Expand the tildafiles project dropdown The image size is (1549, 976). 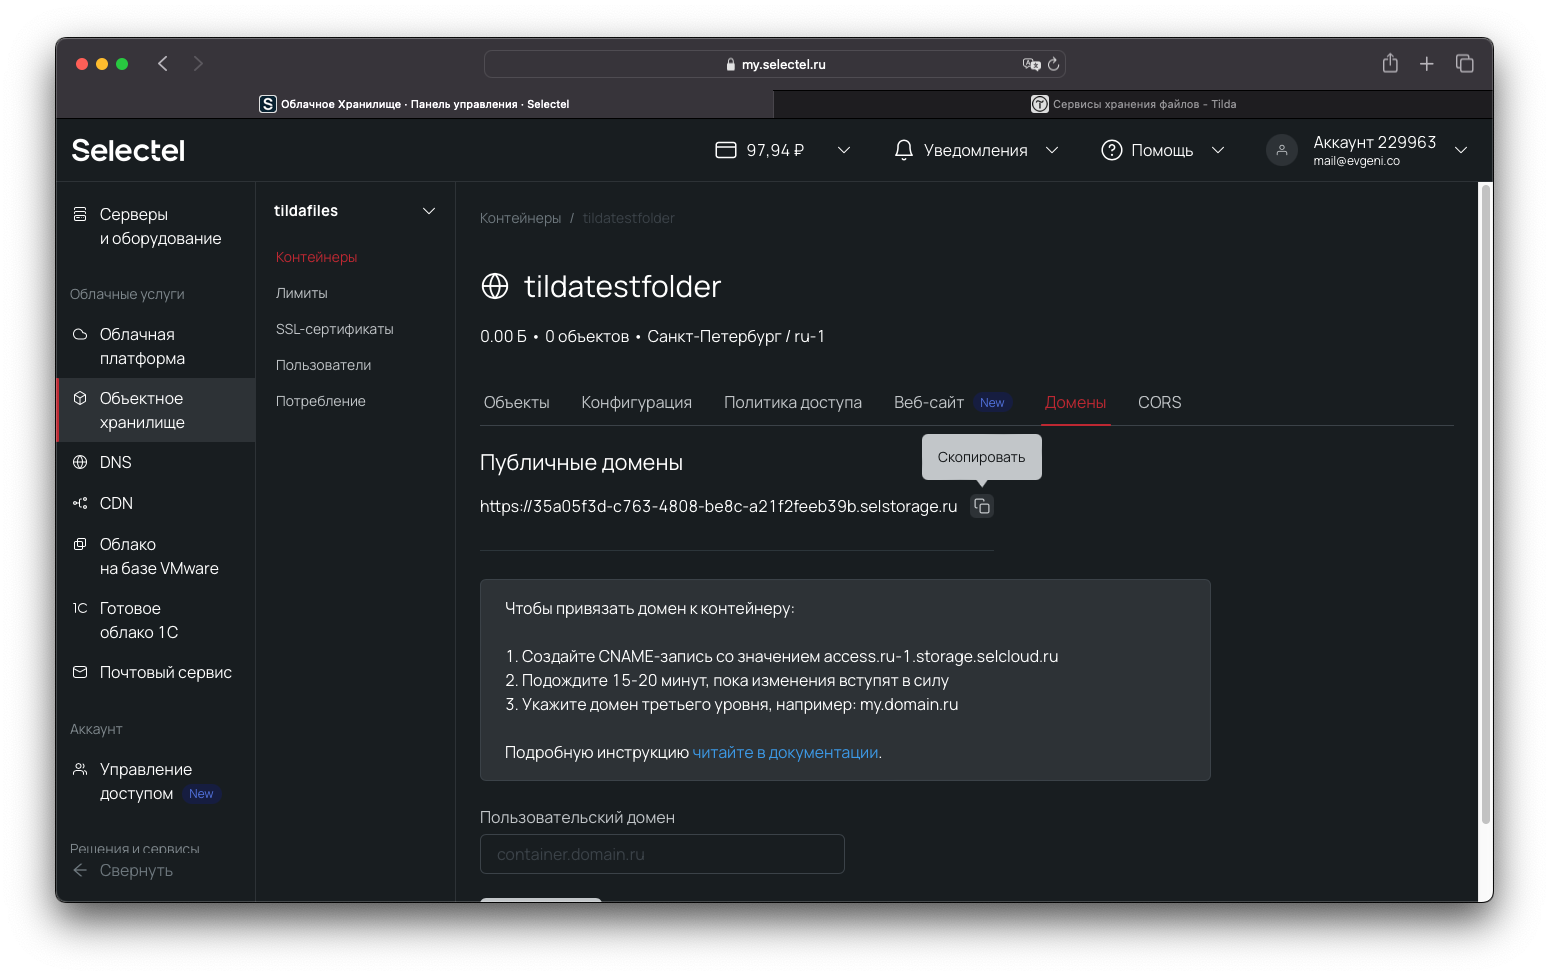(429, 211)
